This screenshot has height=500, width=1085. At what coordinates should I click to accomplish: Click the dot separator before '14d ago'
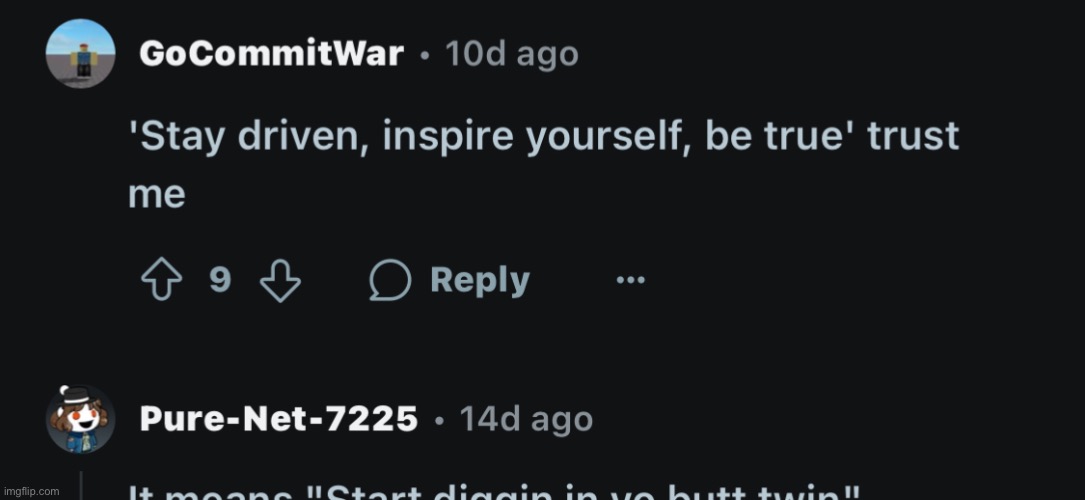click(x=439, y=420)
